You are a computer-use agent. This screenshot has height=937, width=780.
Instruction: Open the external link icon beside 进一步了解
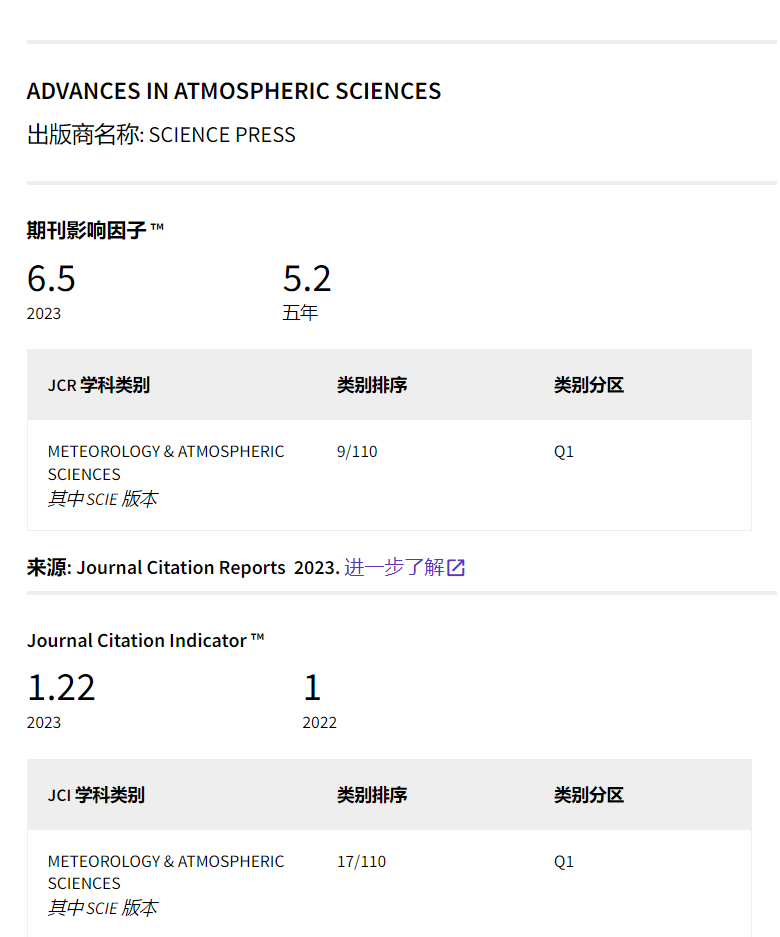point(456,568)
